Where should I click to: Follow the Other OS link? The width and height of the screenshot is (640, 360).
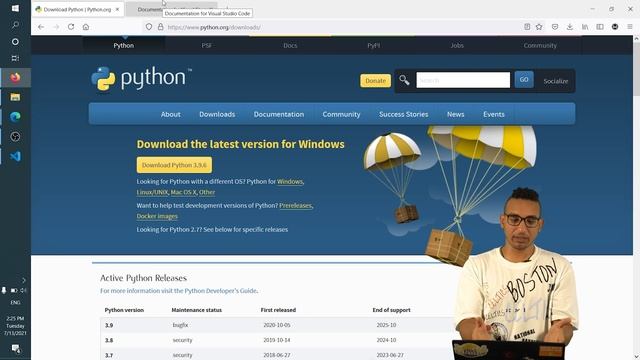click(207, 192)
